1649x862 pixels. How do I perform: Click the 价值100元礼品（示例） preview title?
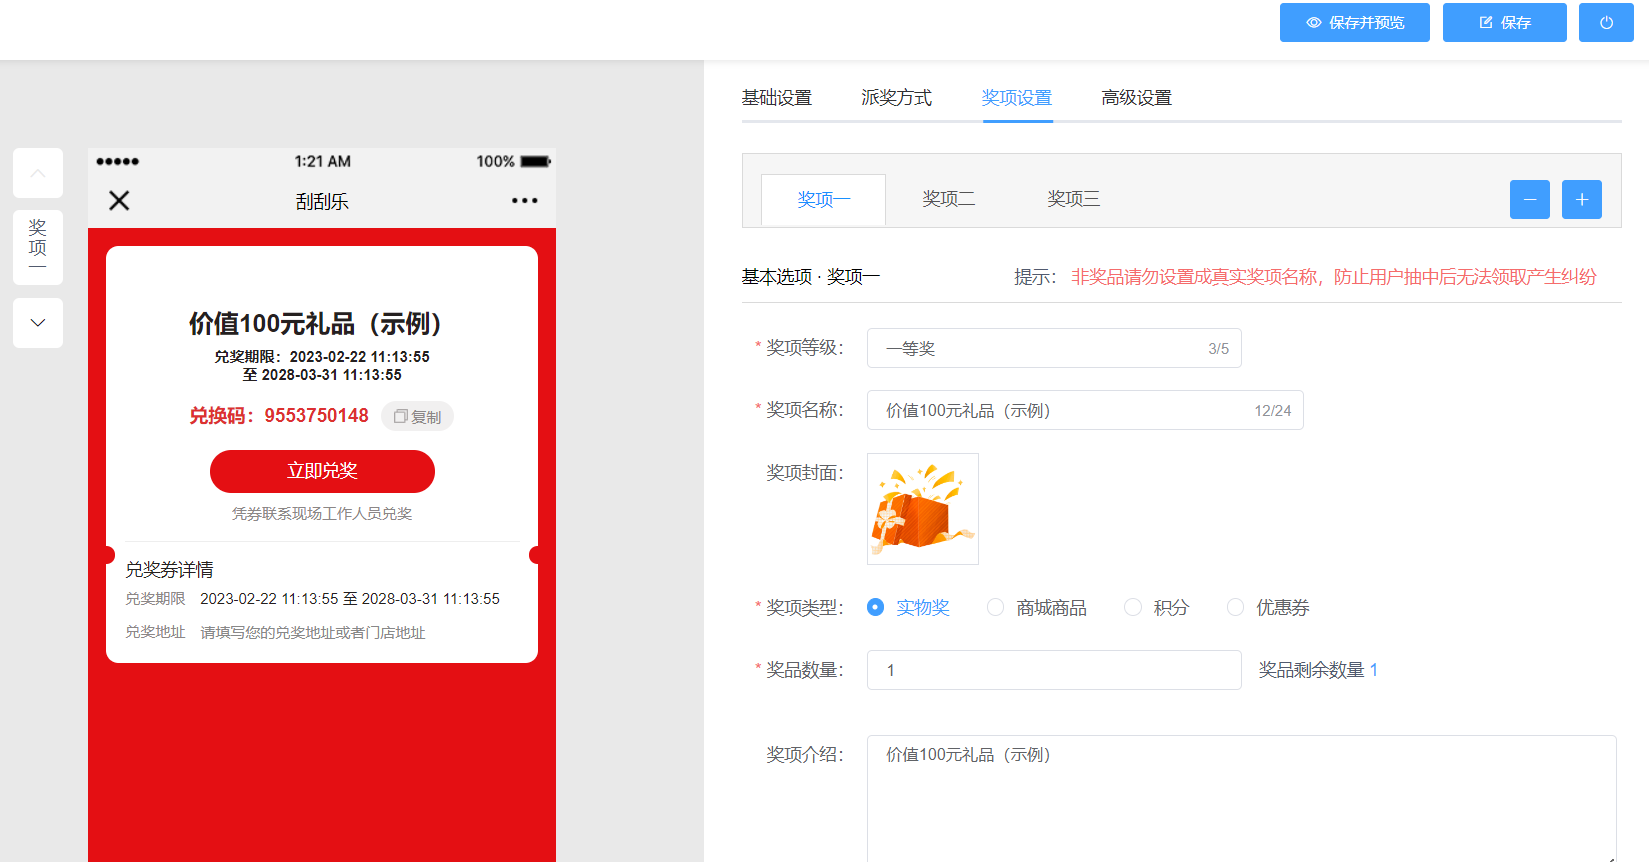(x=315, y=324)
